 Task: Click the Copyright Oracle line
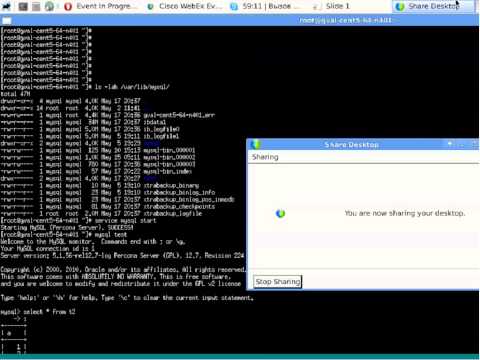point(123,269)
